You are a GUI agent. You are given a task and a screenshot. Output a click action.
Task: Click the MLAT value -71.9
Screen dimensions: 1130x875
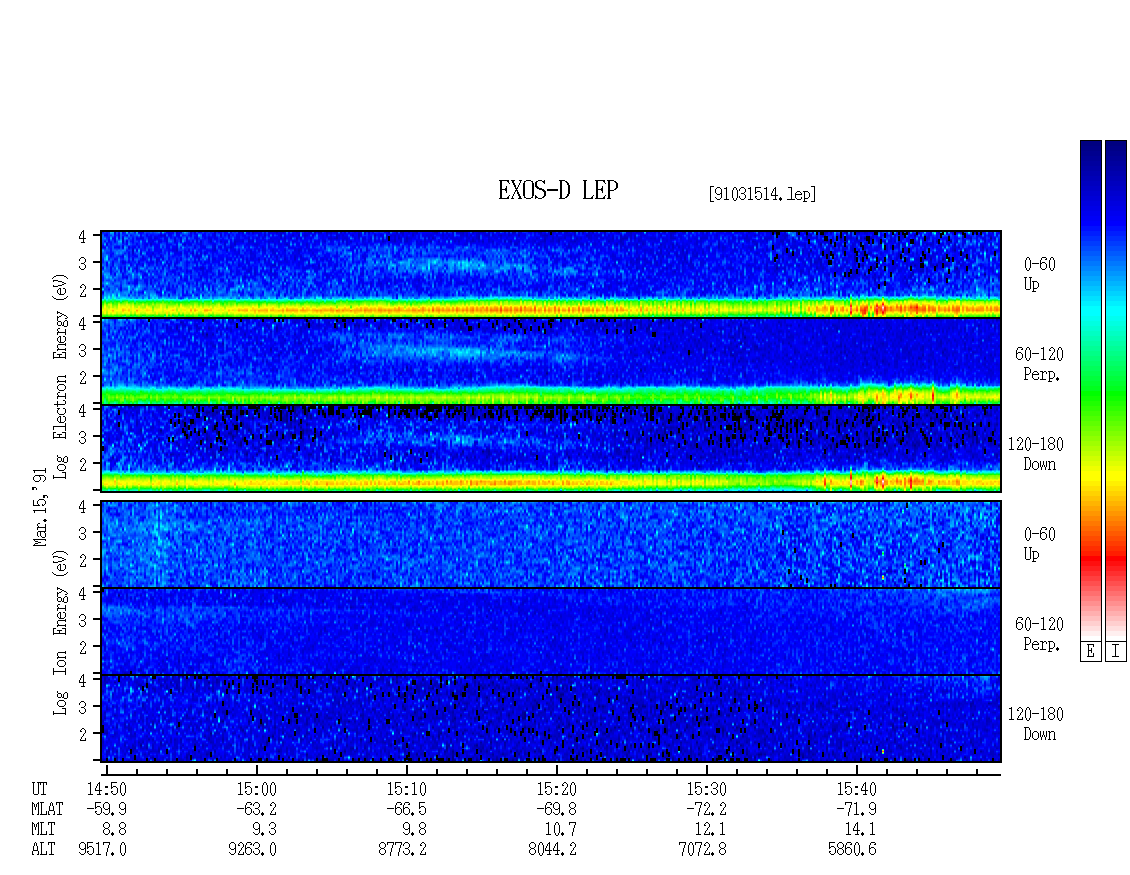pos(856,809)
